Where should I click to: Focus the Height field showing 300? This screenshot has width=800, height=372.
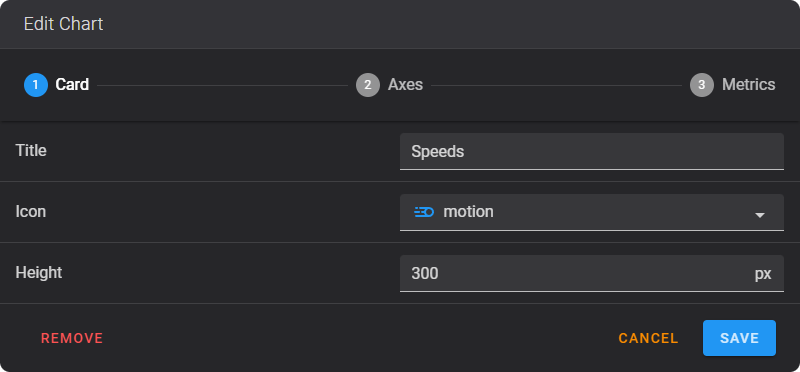pos(592,274)
